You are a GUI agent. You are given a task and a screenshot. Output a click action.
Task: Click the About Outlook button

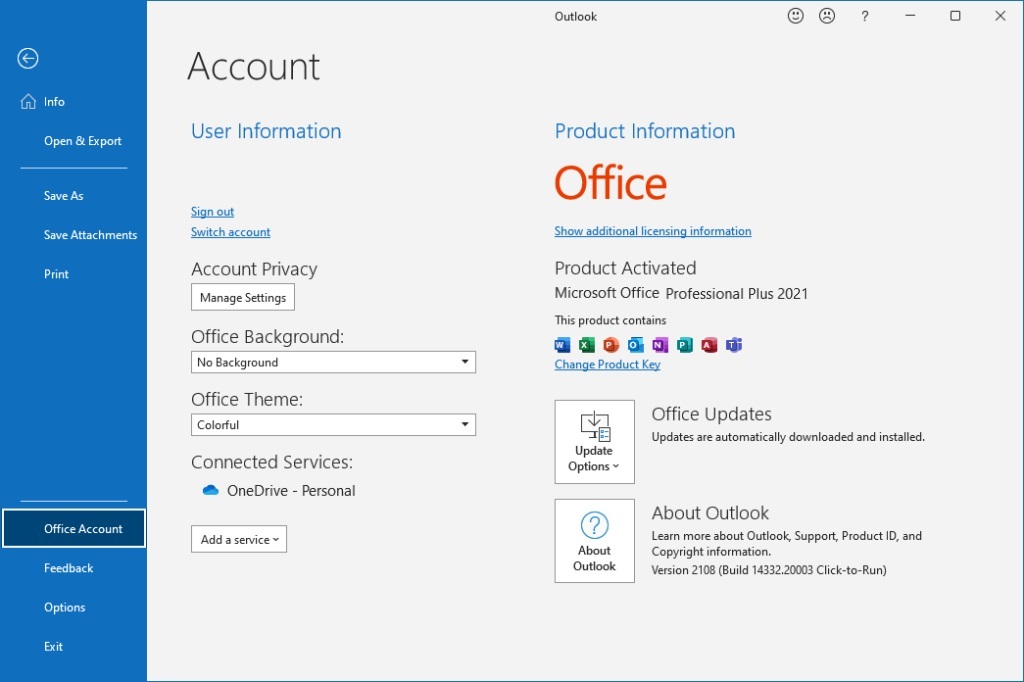594,541
